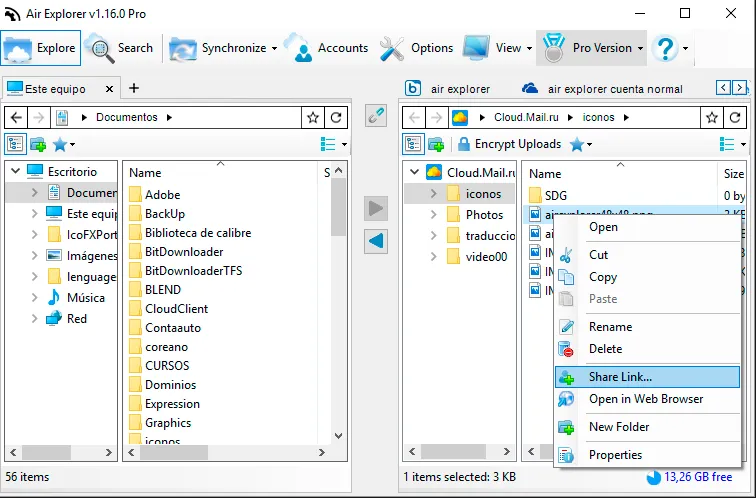Select video00 in the cloud tree

pos(486,257)
